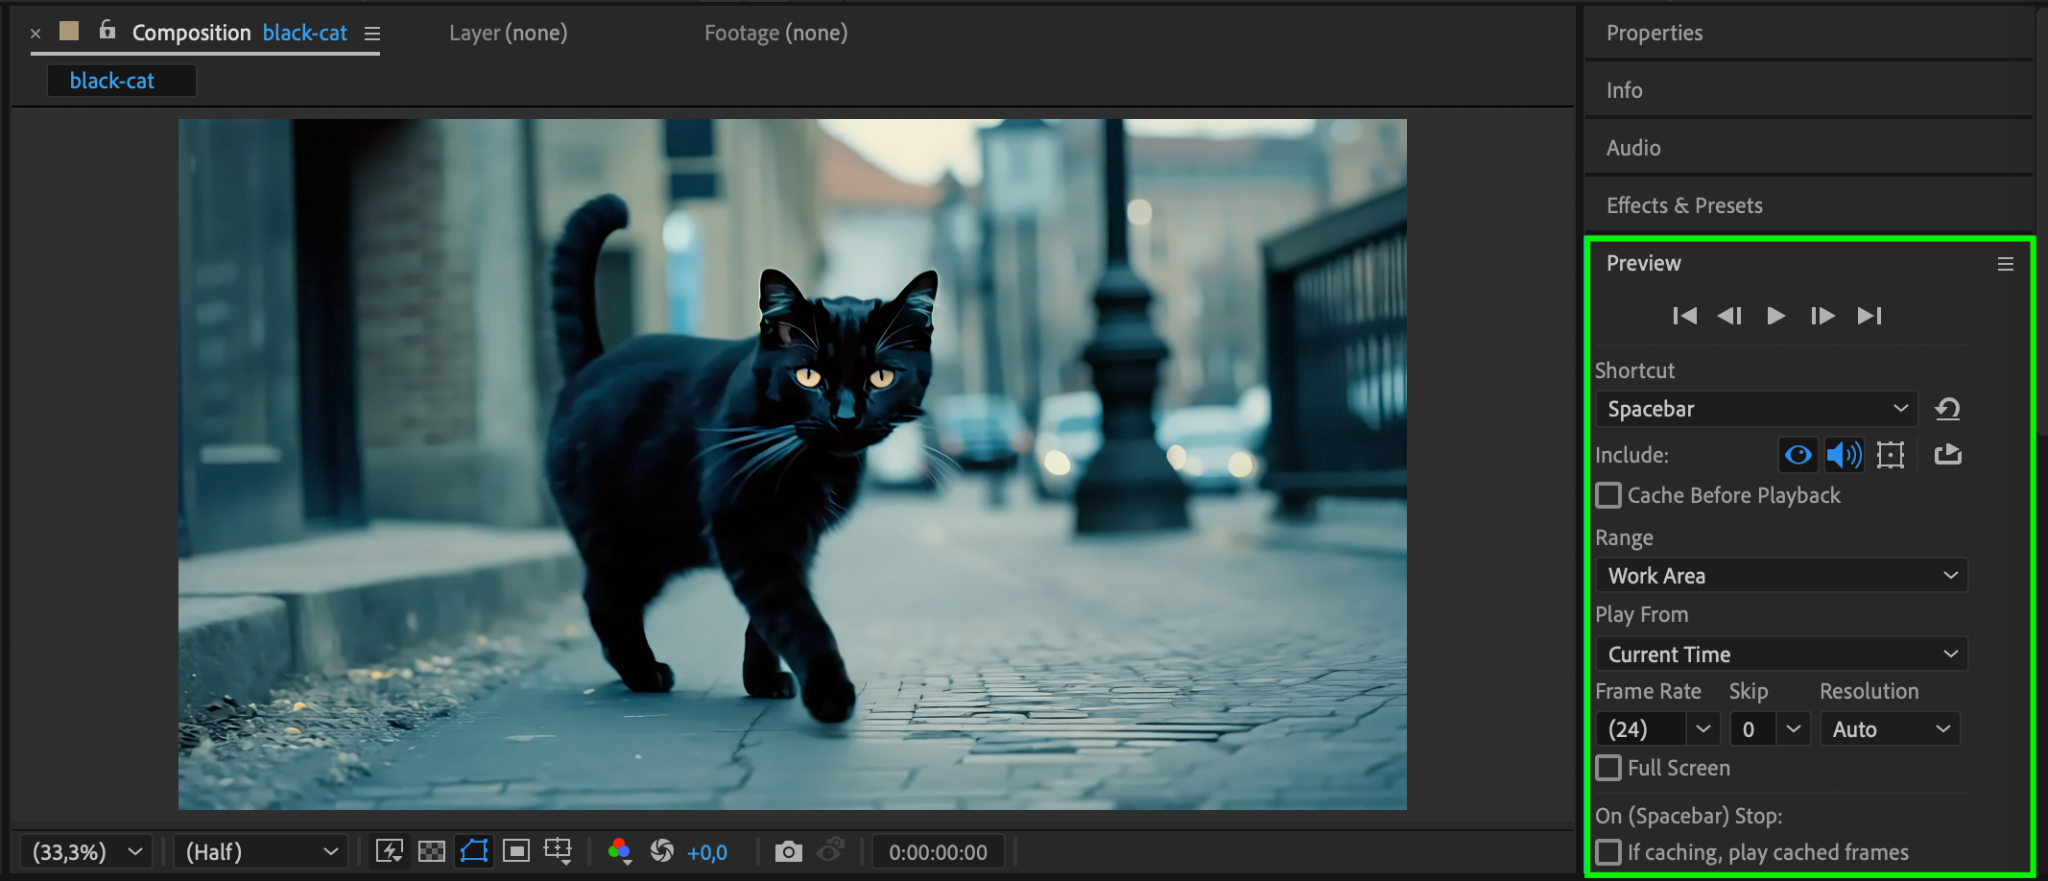This screenshot has height=881, width=2048.
Task: Click the Preview panel title
Action: click(x=1643, y=263)
